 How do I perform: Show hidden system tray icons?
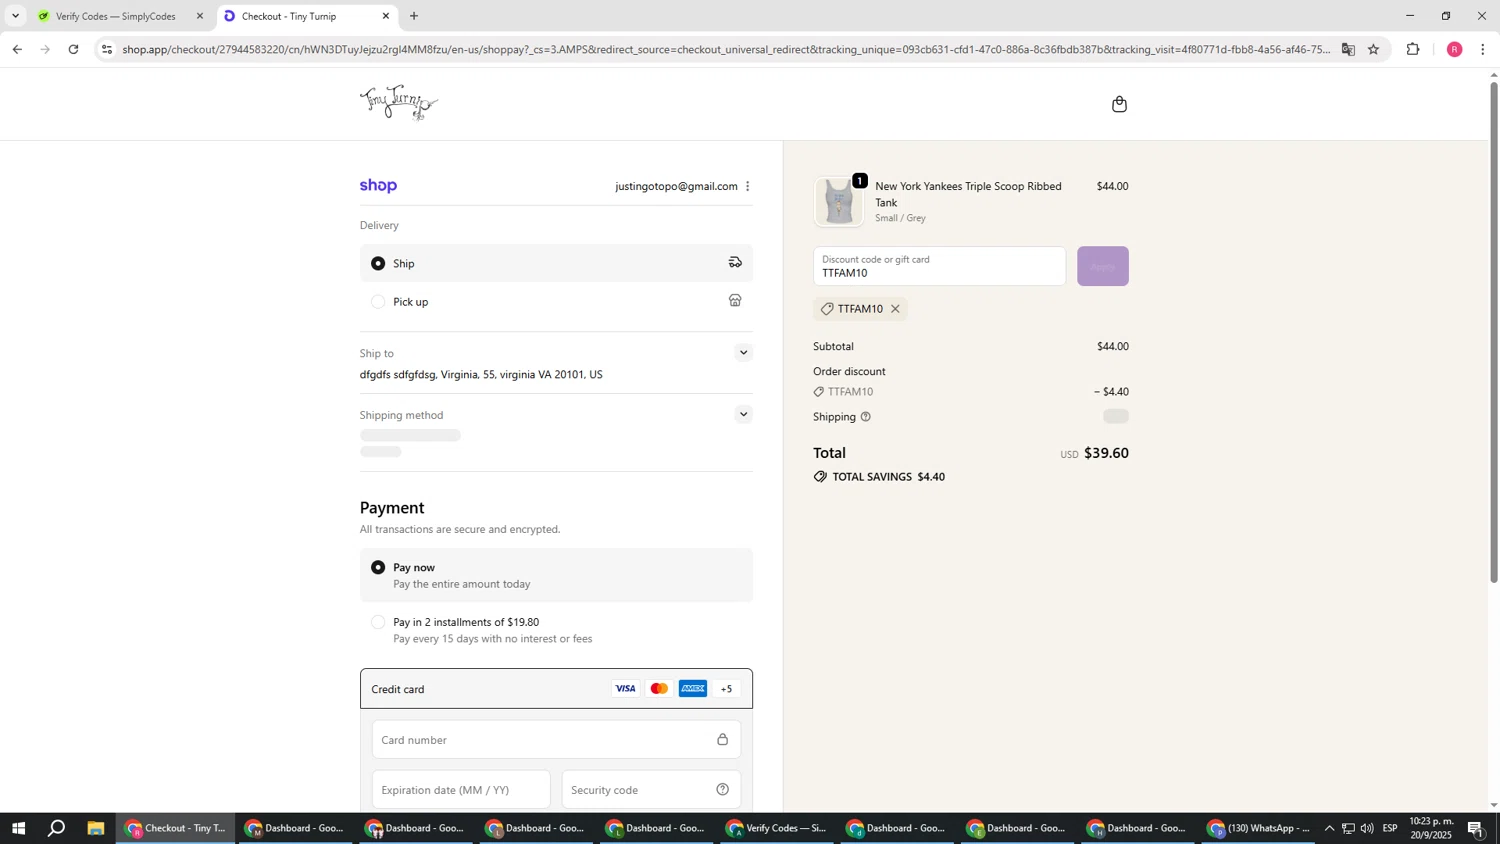click(x=1329, y=828)
